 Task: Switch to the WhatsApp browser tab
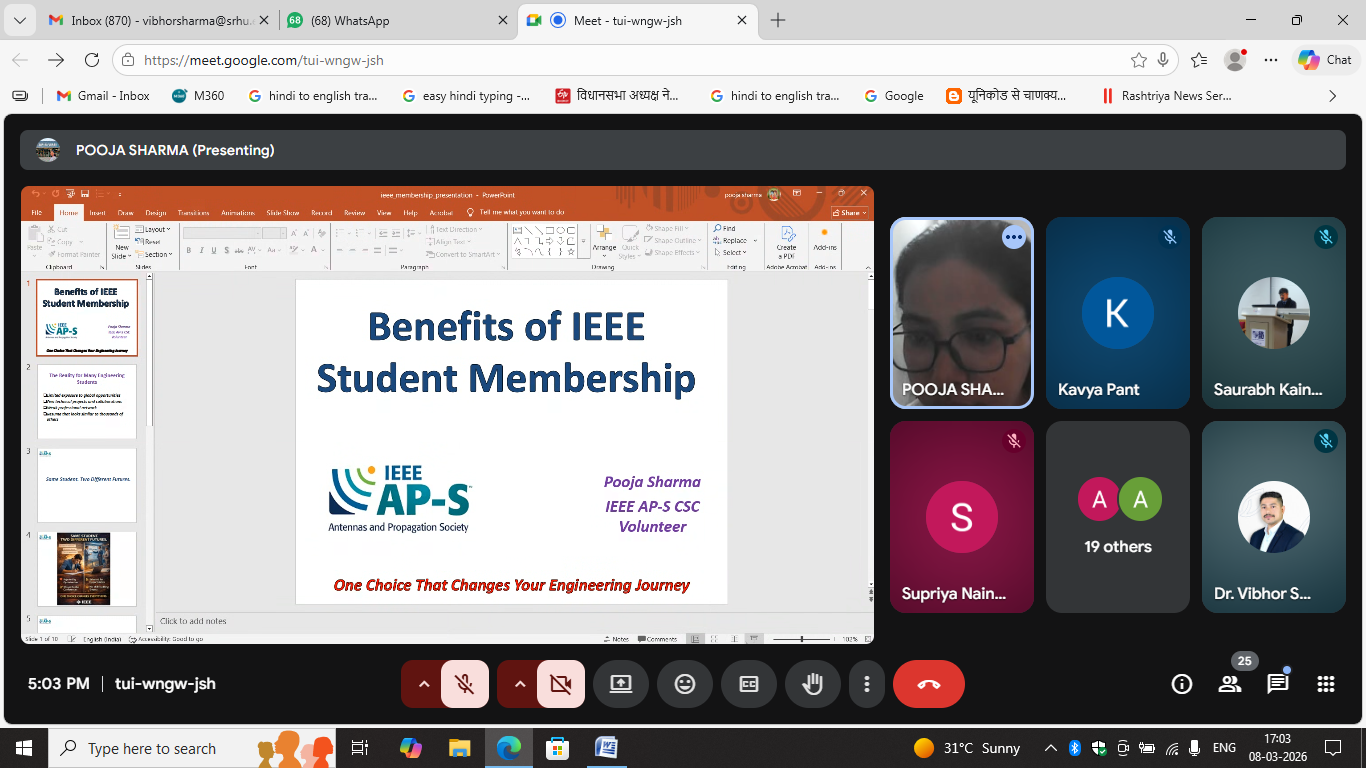click(x=385, y=21)
